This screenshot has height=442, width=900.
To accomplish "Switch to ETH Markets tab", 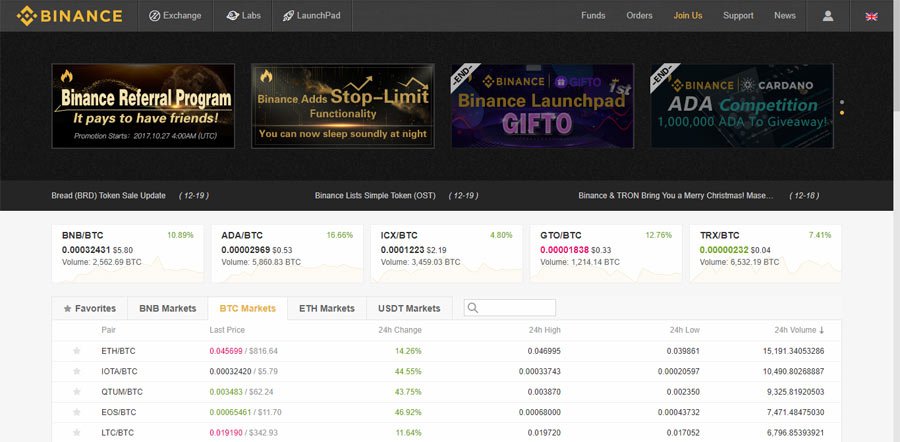I will click(327, 308).
